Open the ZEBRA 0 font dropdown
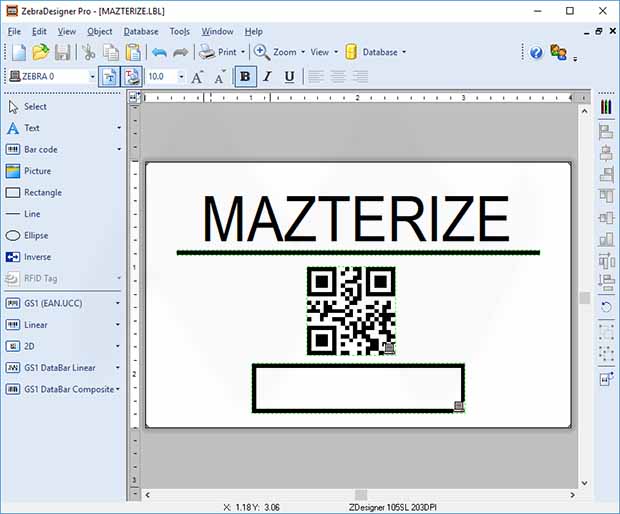This screenshot has height=514, width=620. pos(92,77)
